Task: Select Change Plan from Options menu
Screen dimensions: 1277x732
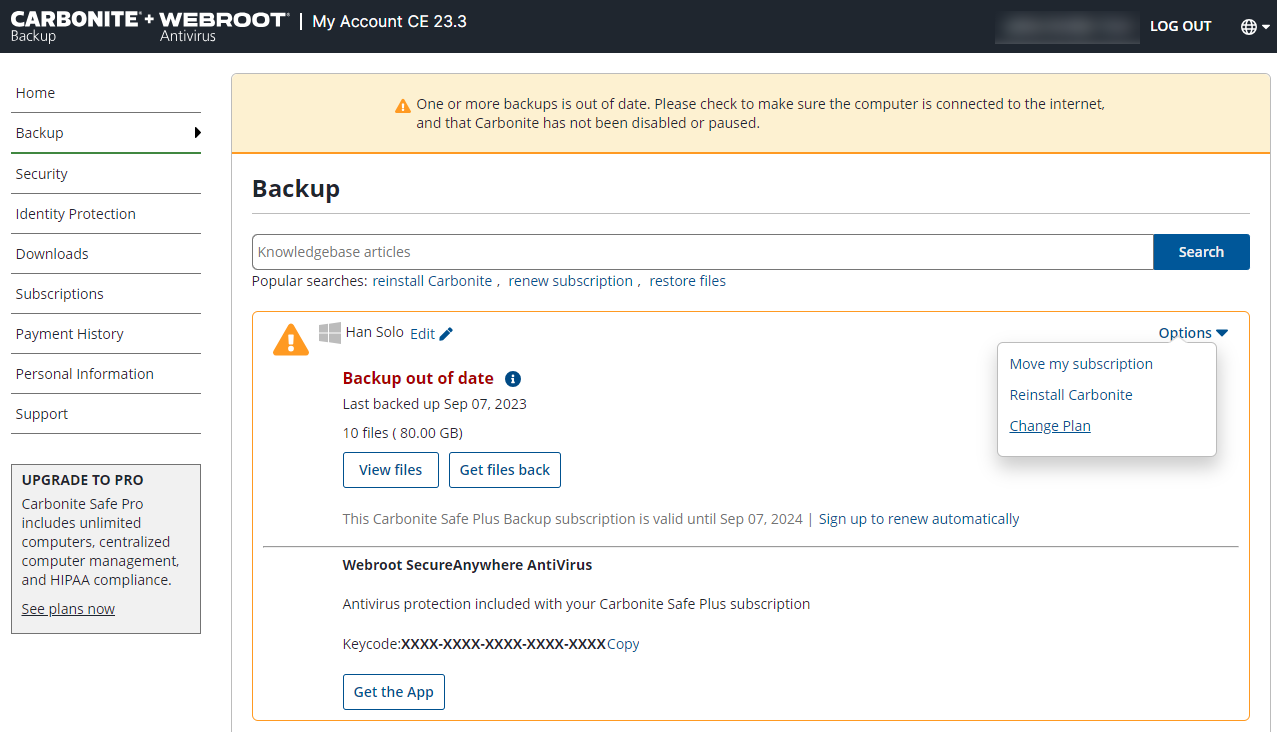Action: coord(1050,426)
